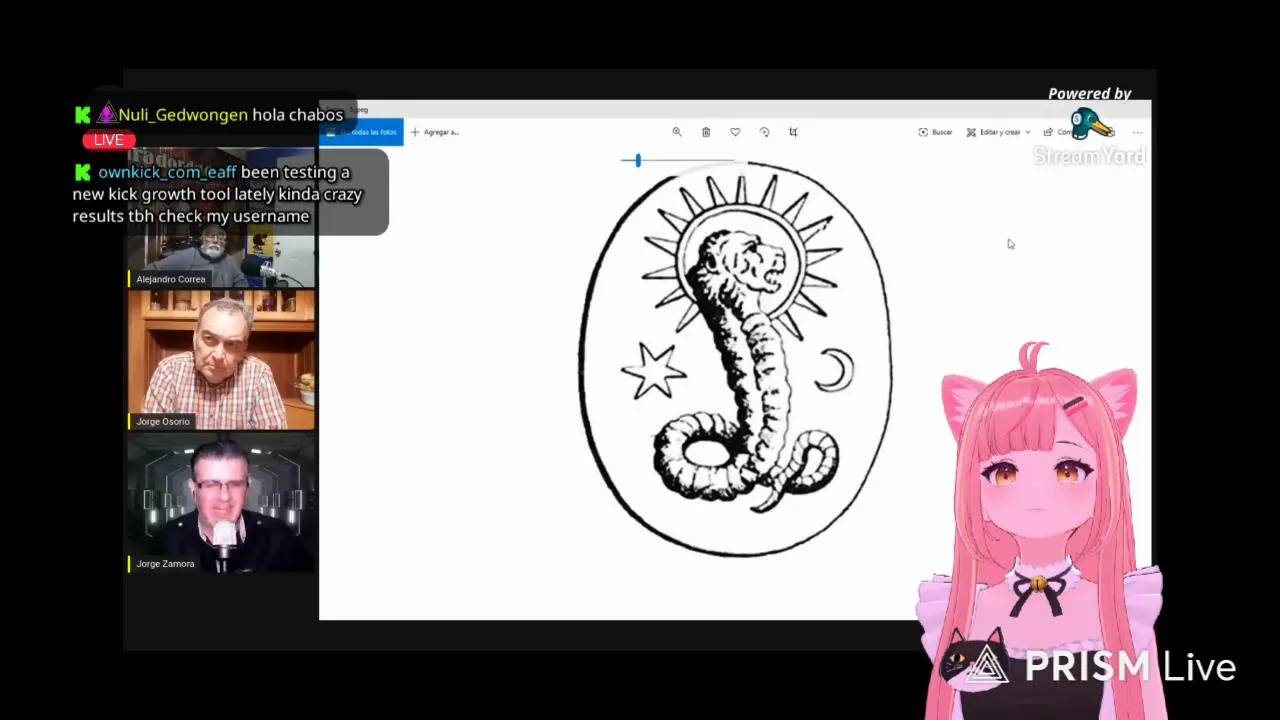Click the green Kick icon beside ownkick_com_eaff
This screenshot has width=1280, height=720.
coord(83,172)
